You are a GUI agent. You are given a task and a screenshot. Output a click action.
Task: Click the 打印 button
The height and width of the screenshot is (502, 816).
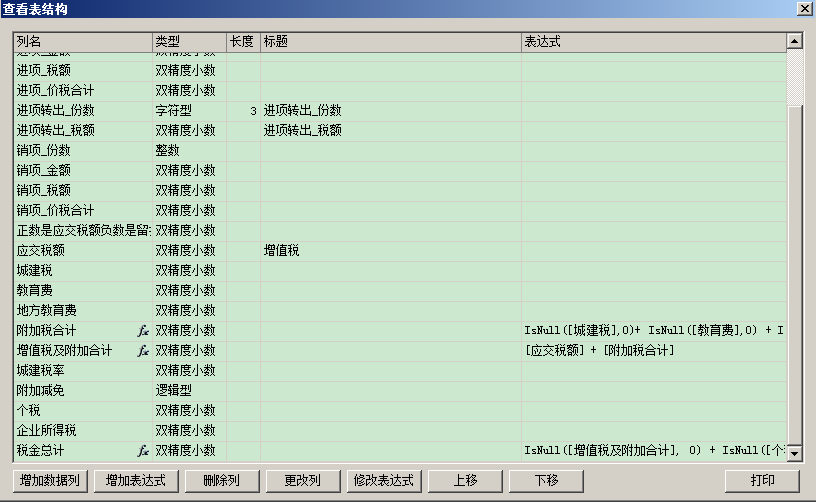pyautogui.click(x=762, y=481)
